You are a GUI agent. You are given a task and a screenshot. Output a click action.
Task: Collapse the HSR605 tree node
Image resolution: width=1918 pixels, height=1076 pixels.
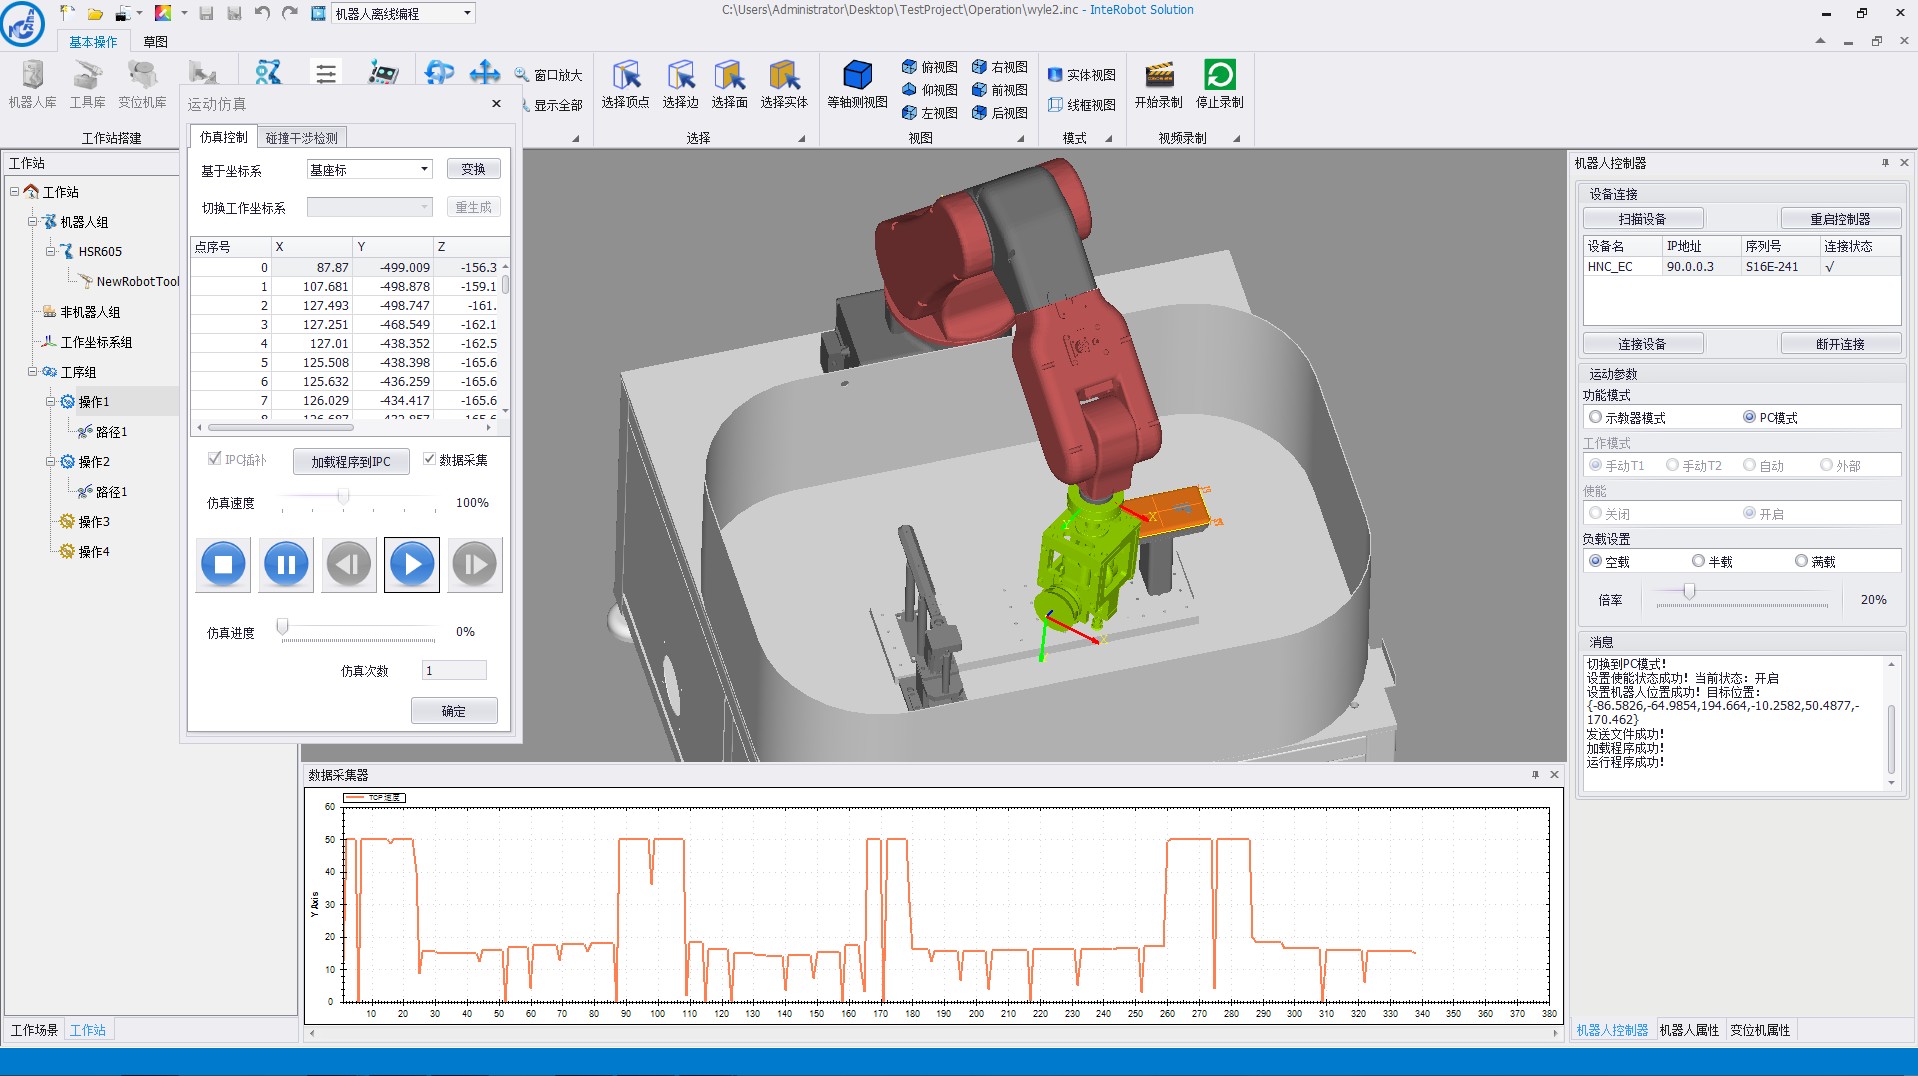[x=50, y=251]
